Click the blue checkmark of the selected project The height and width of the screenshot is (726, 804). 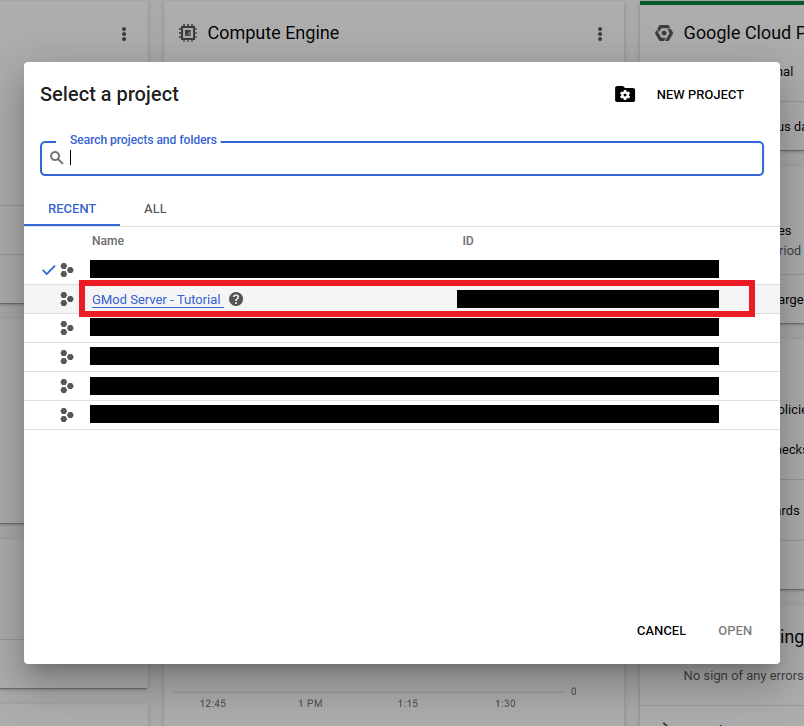tap(48, 270)
